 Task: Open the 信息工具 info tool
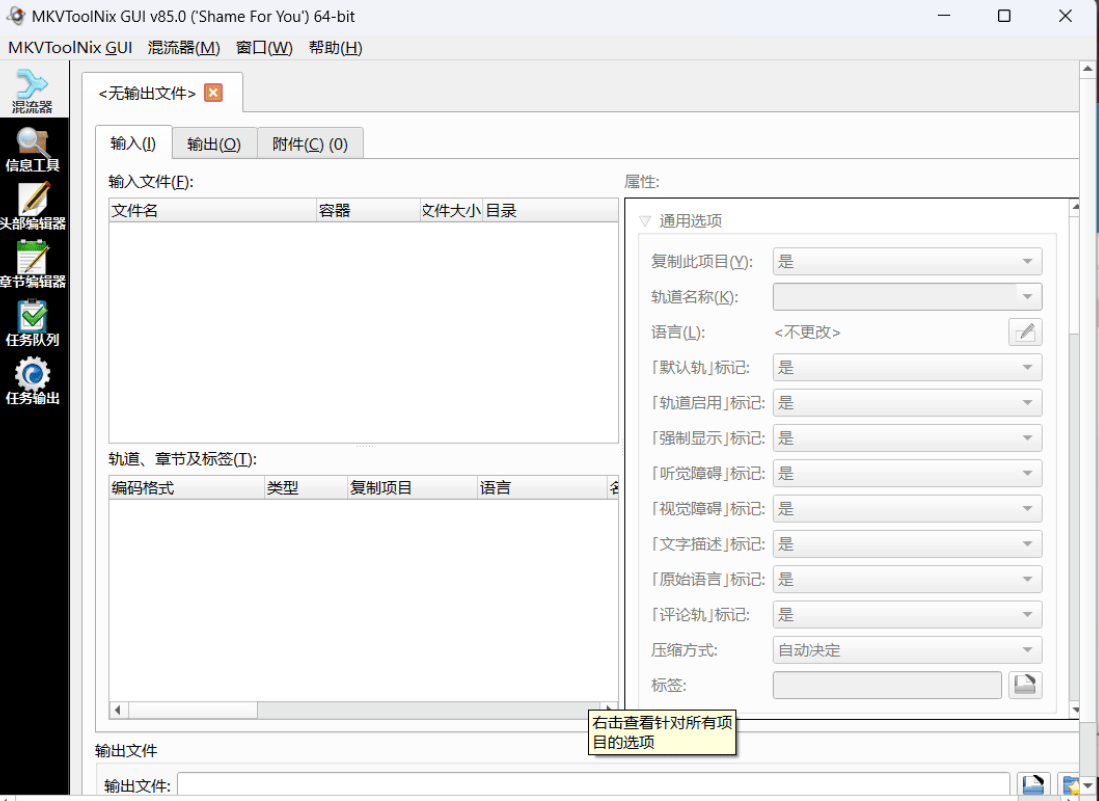pos(32,149)
